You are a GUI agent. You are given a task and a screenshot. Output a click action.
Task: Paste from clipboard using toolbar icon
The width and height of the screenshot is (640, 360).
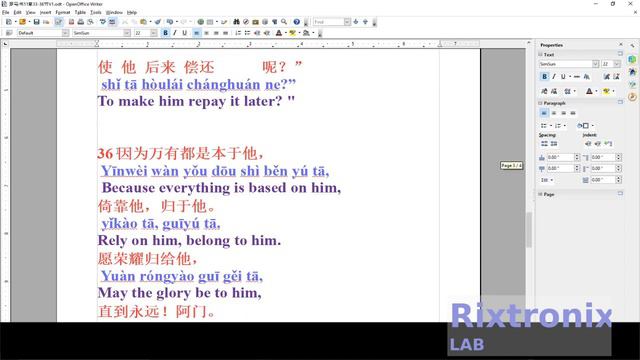pyautogui.click(x=143, y=22)
